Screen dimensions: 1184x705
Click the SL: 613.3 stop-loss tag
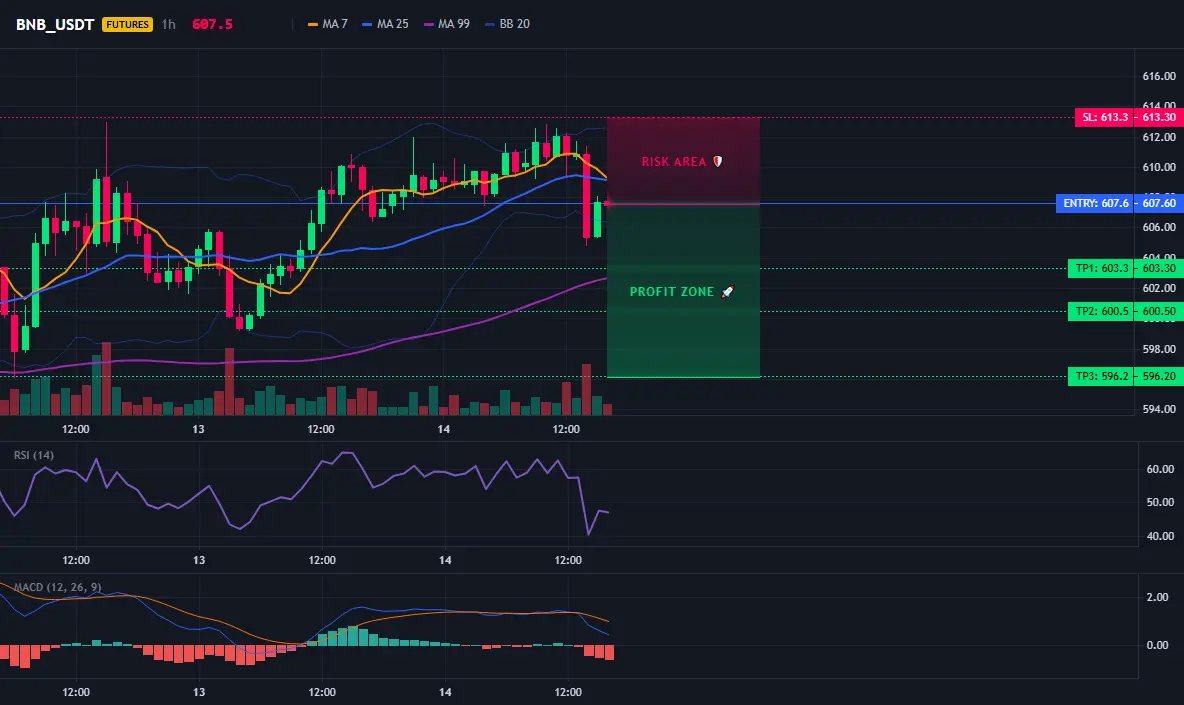(1104, 117)
